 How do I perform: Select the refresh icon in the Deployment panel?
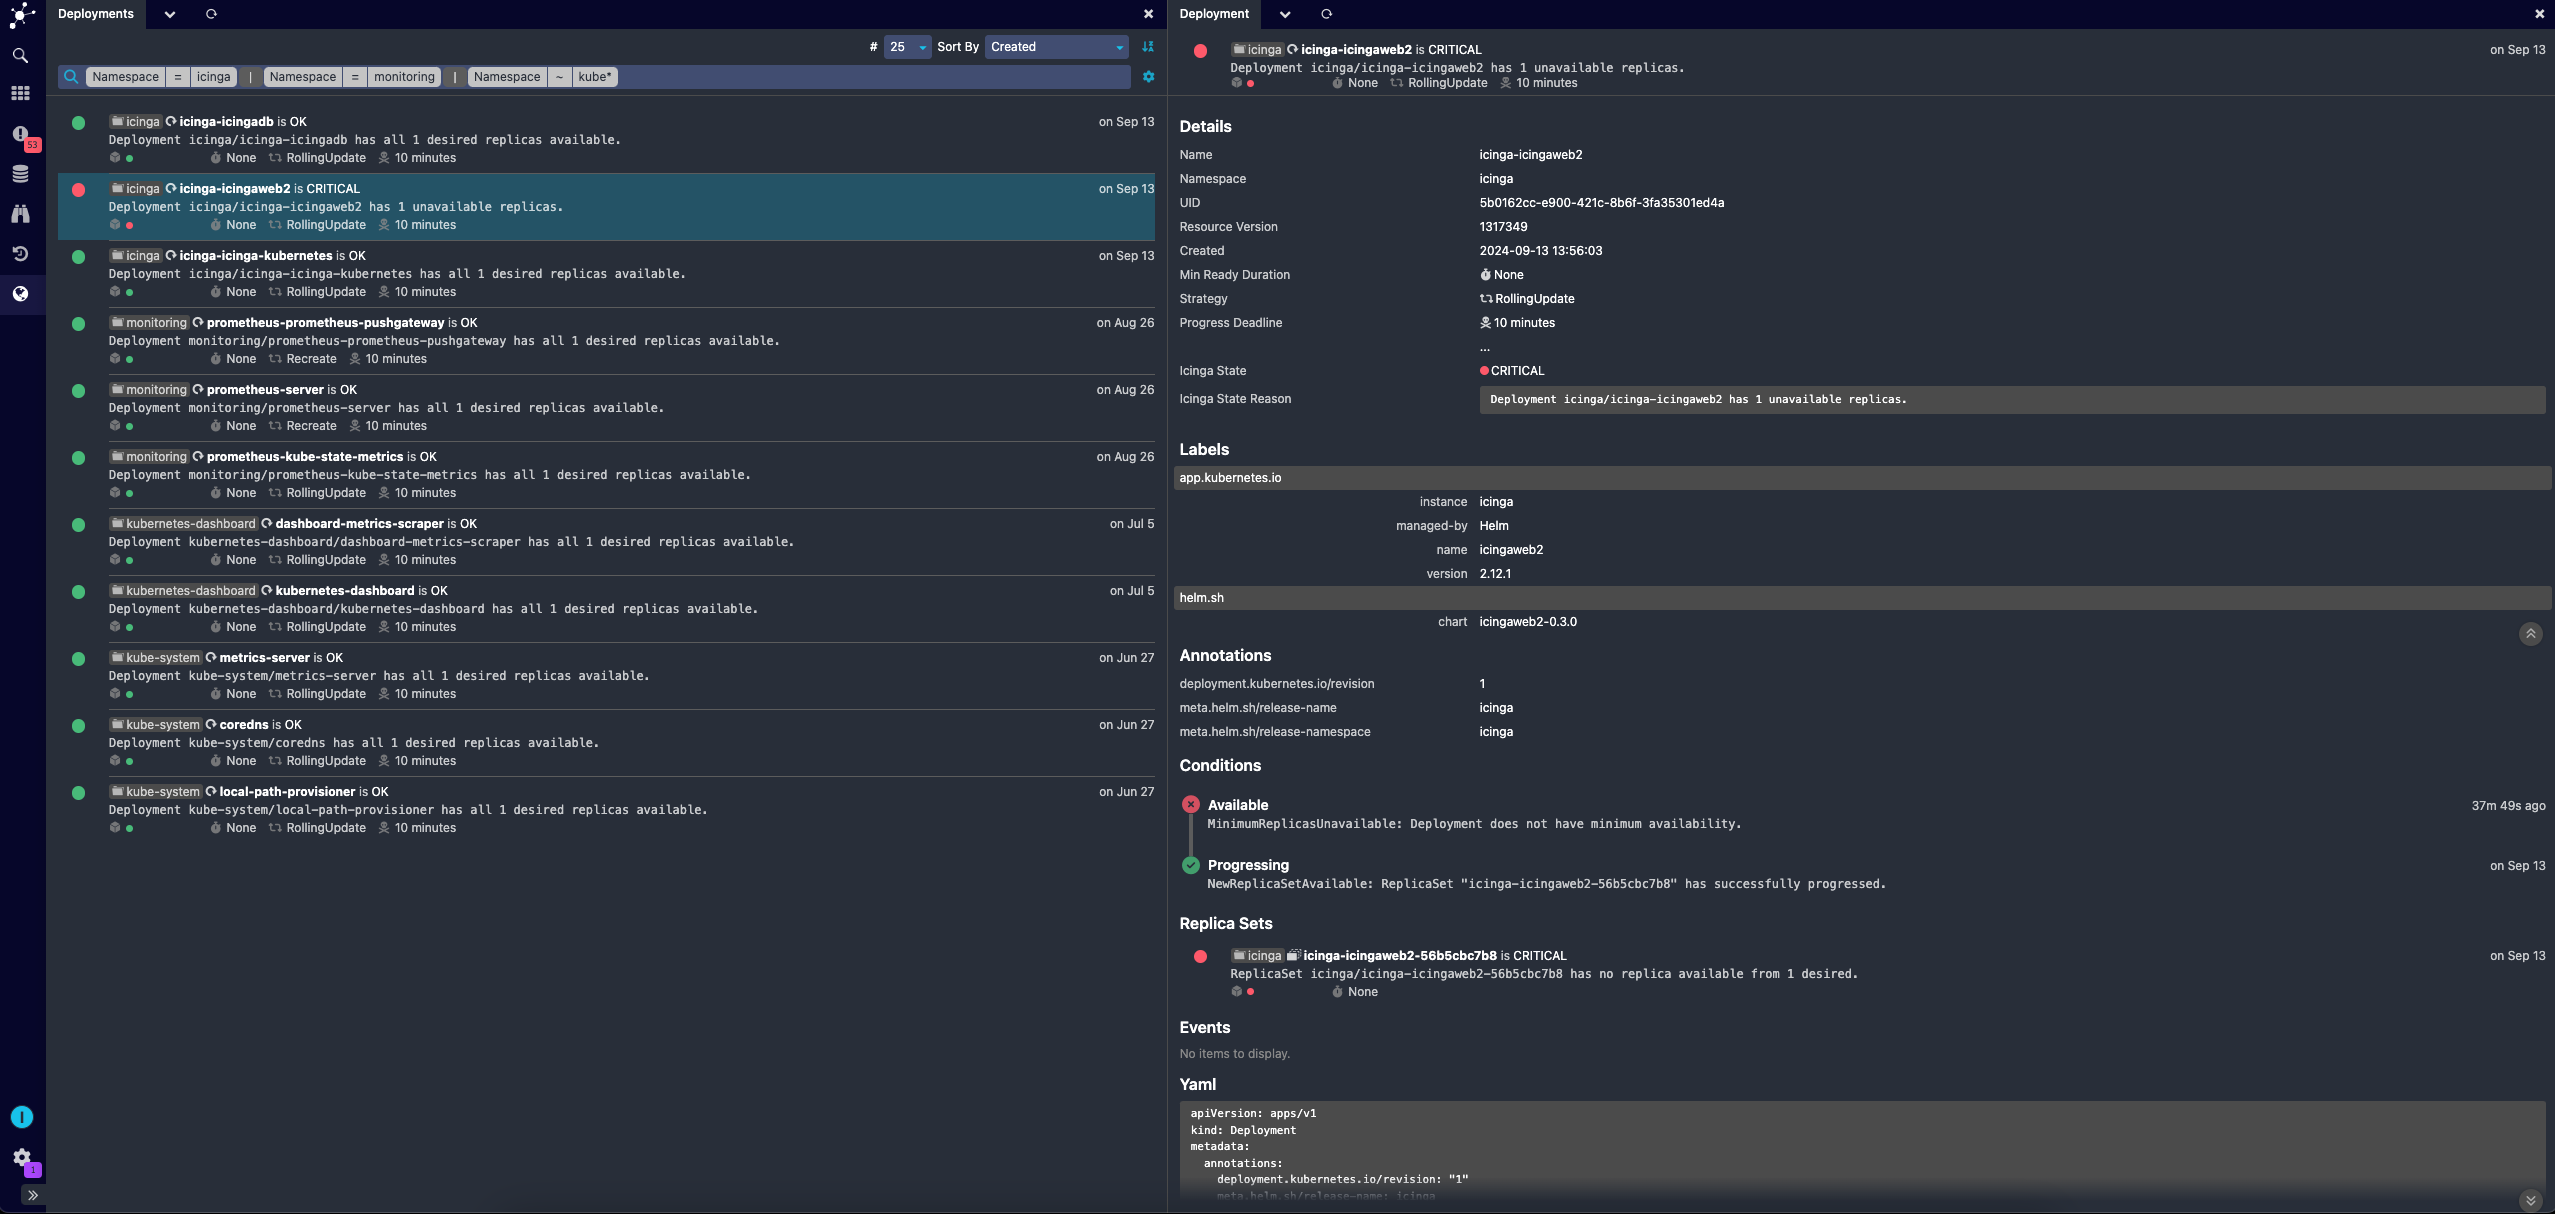point(1326,13)
